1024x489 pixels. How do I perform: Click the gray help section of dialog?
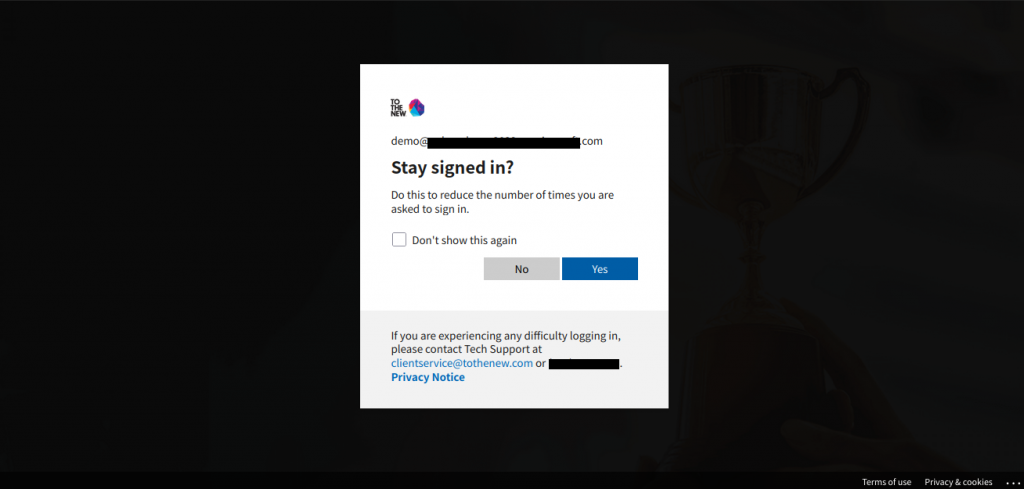tap(514, 359)
